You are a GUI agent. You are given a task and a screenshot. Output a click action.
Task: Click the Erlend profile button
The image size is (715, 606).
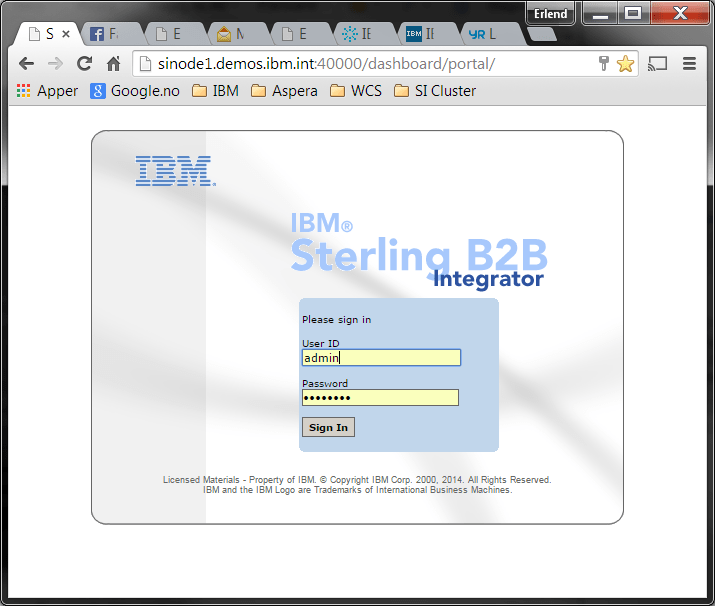click(550, 14)
